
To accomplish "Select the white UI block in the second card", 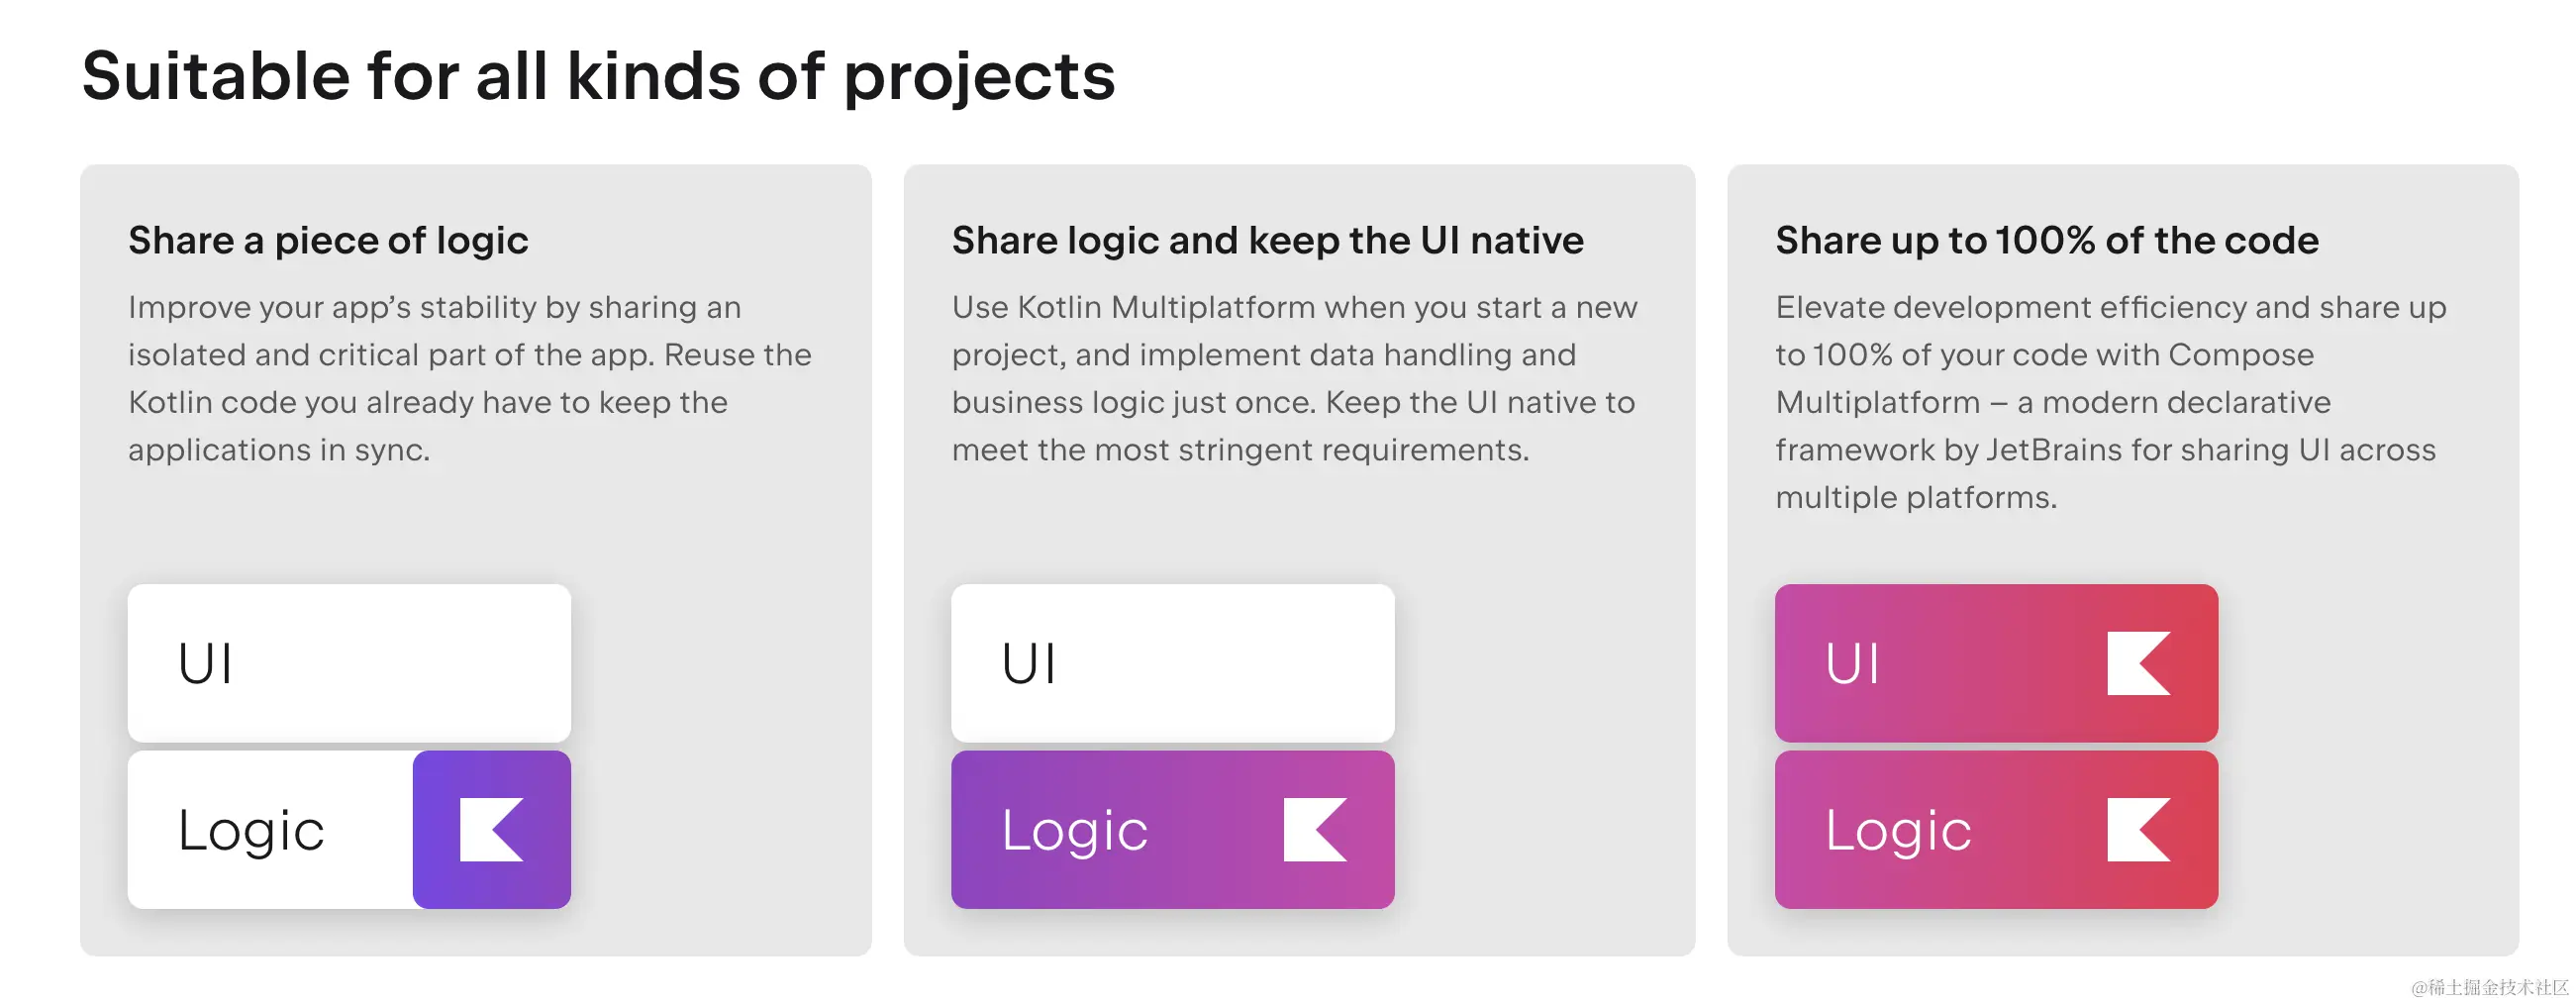I will (1173, 663).
